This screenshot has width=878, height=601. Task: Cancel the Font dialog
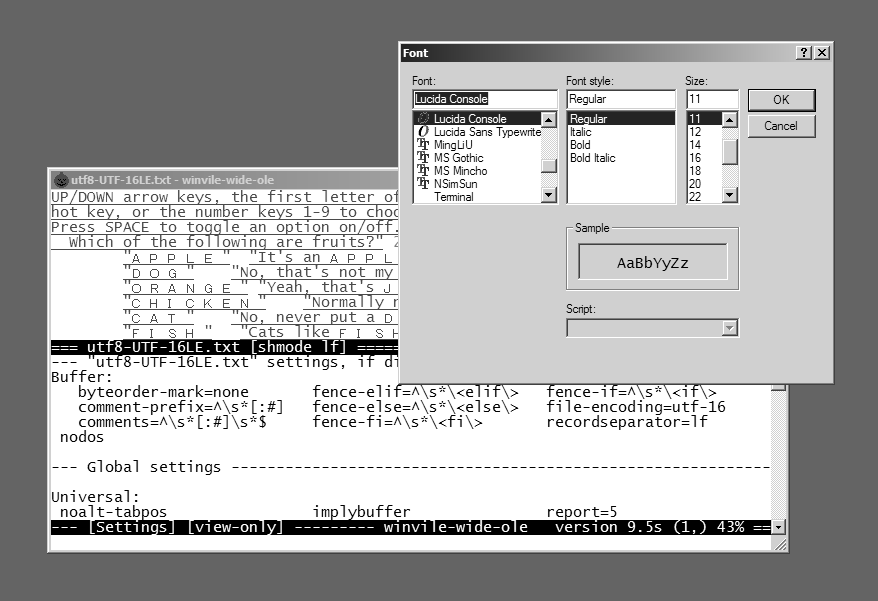point(780,126)
